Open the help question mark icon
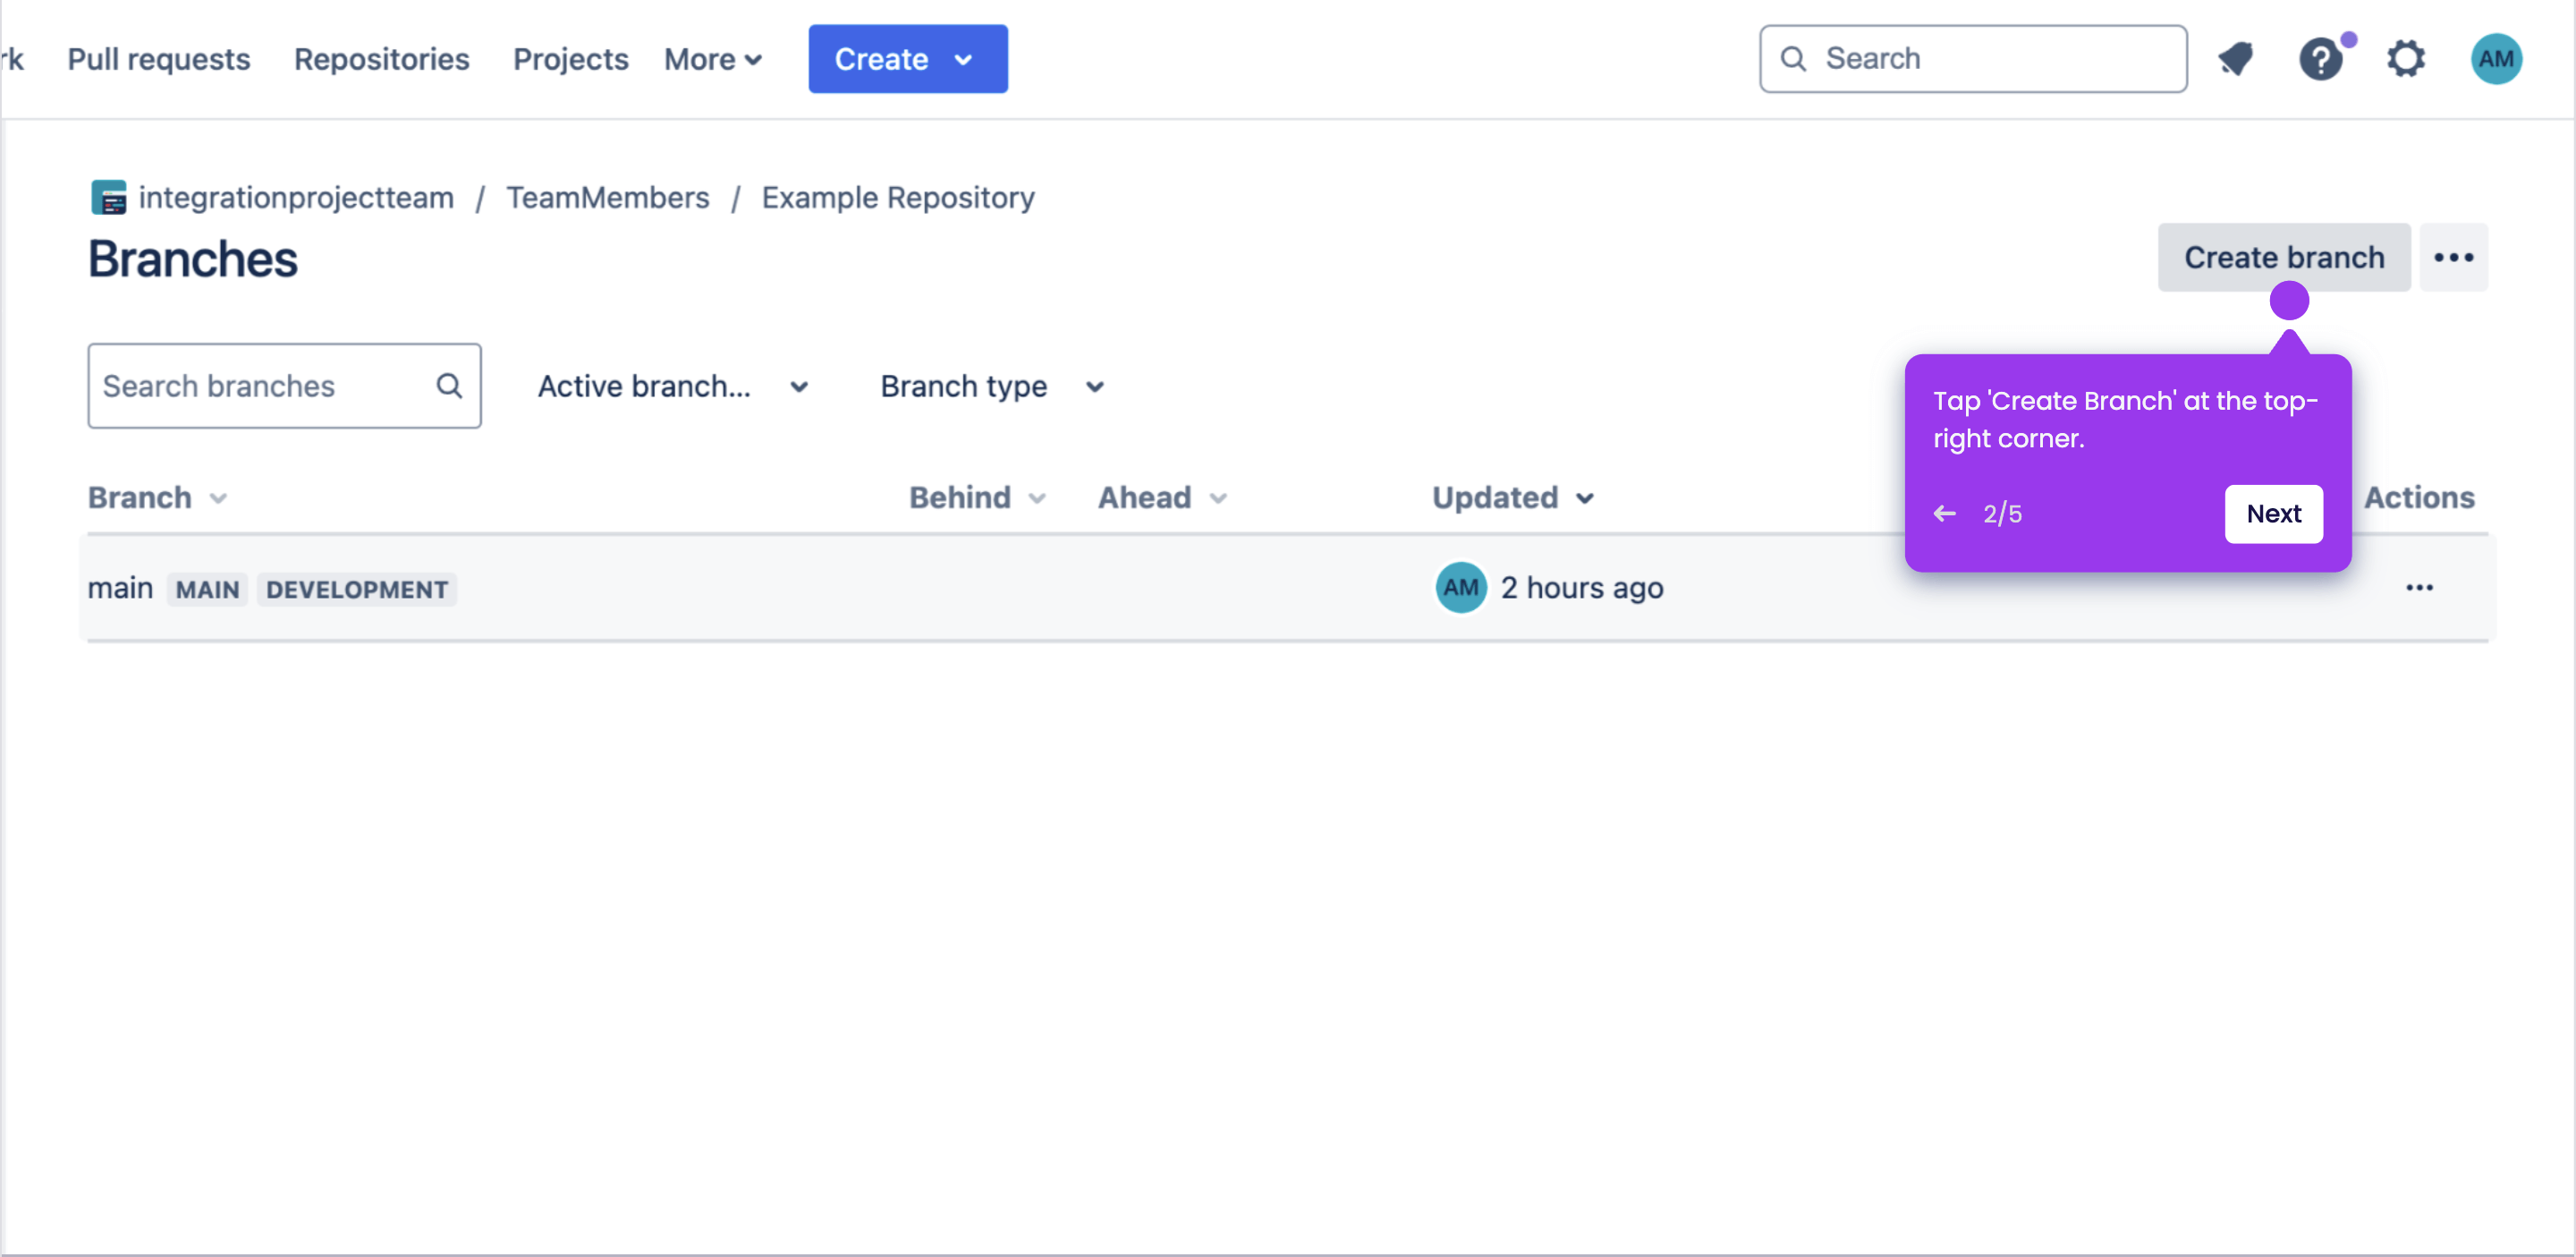This screenshot has width=2576, height=1257. [2320, 59]
